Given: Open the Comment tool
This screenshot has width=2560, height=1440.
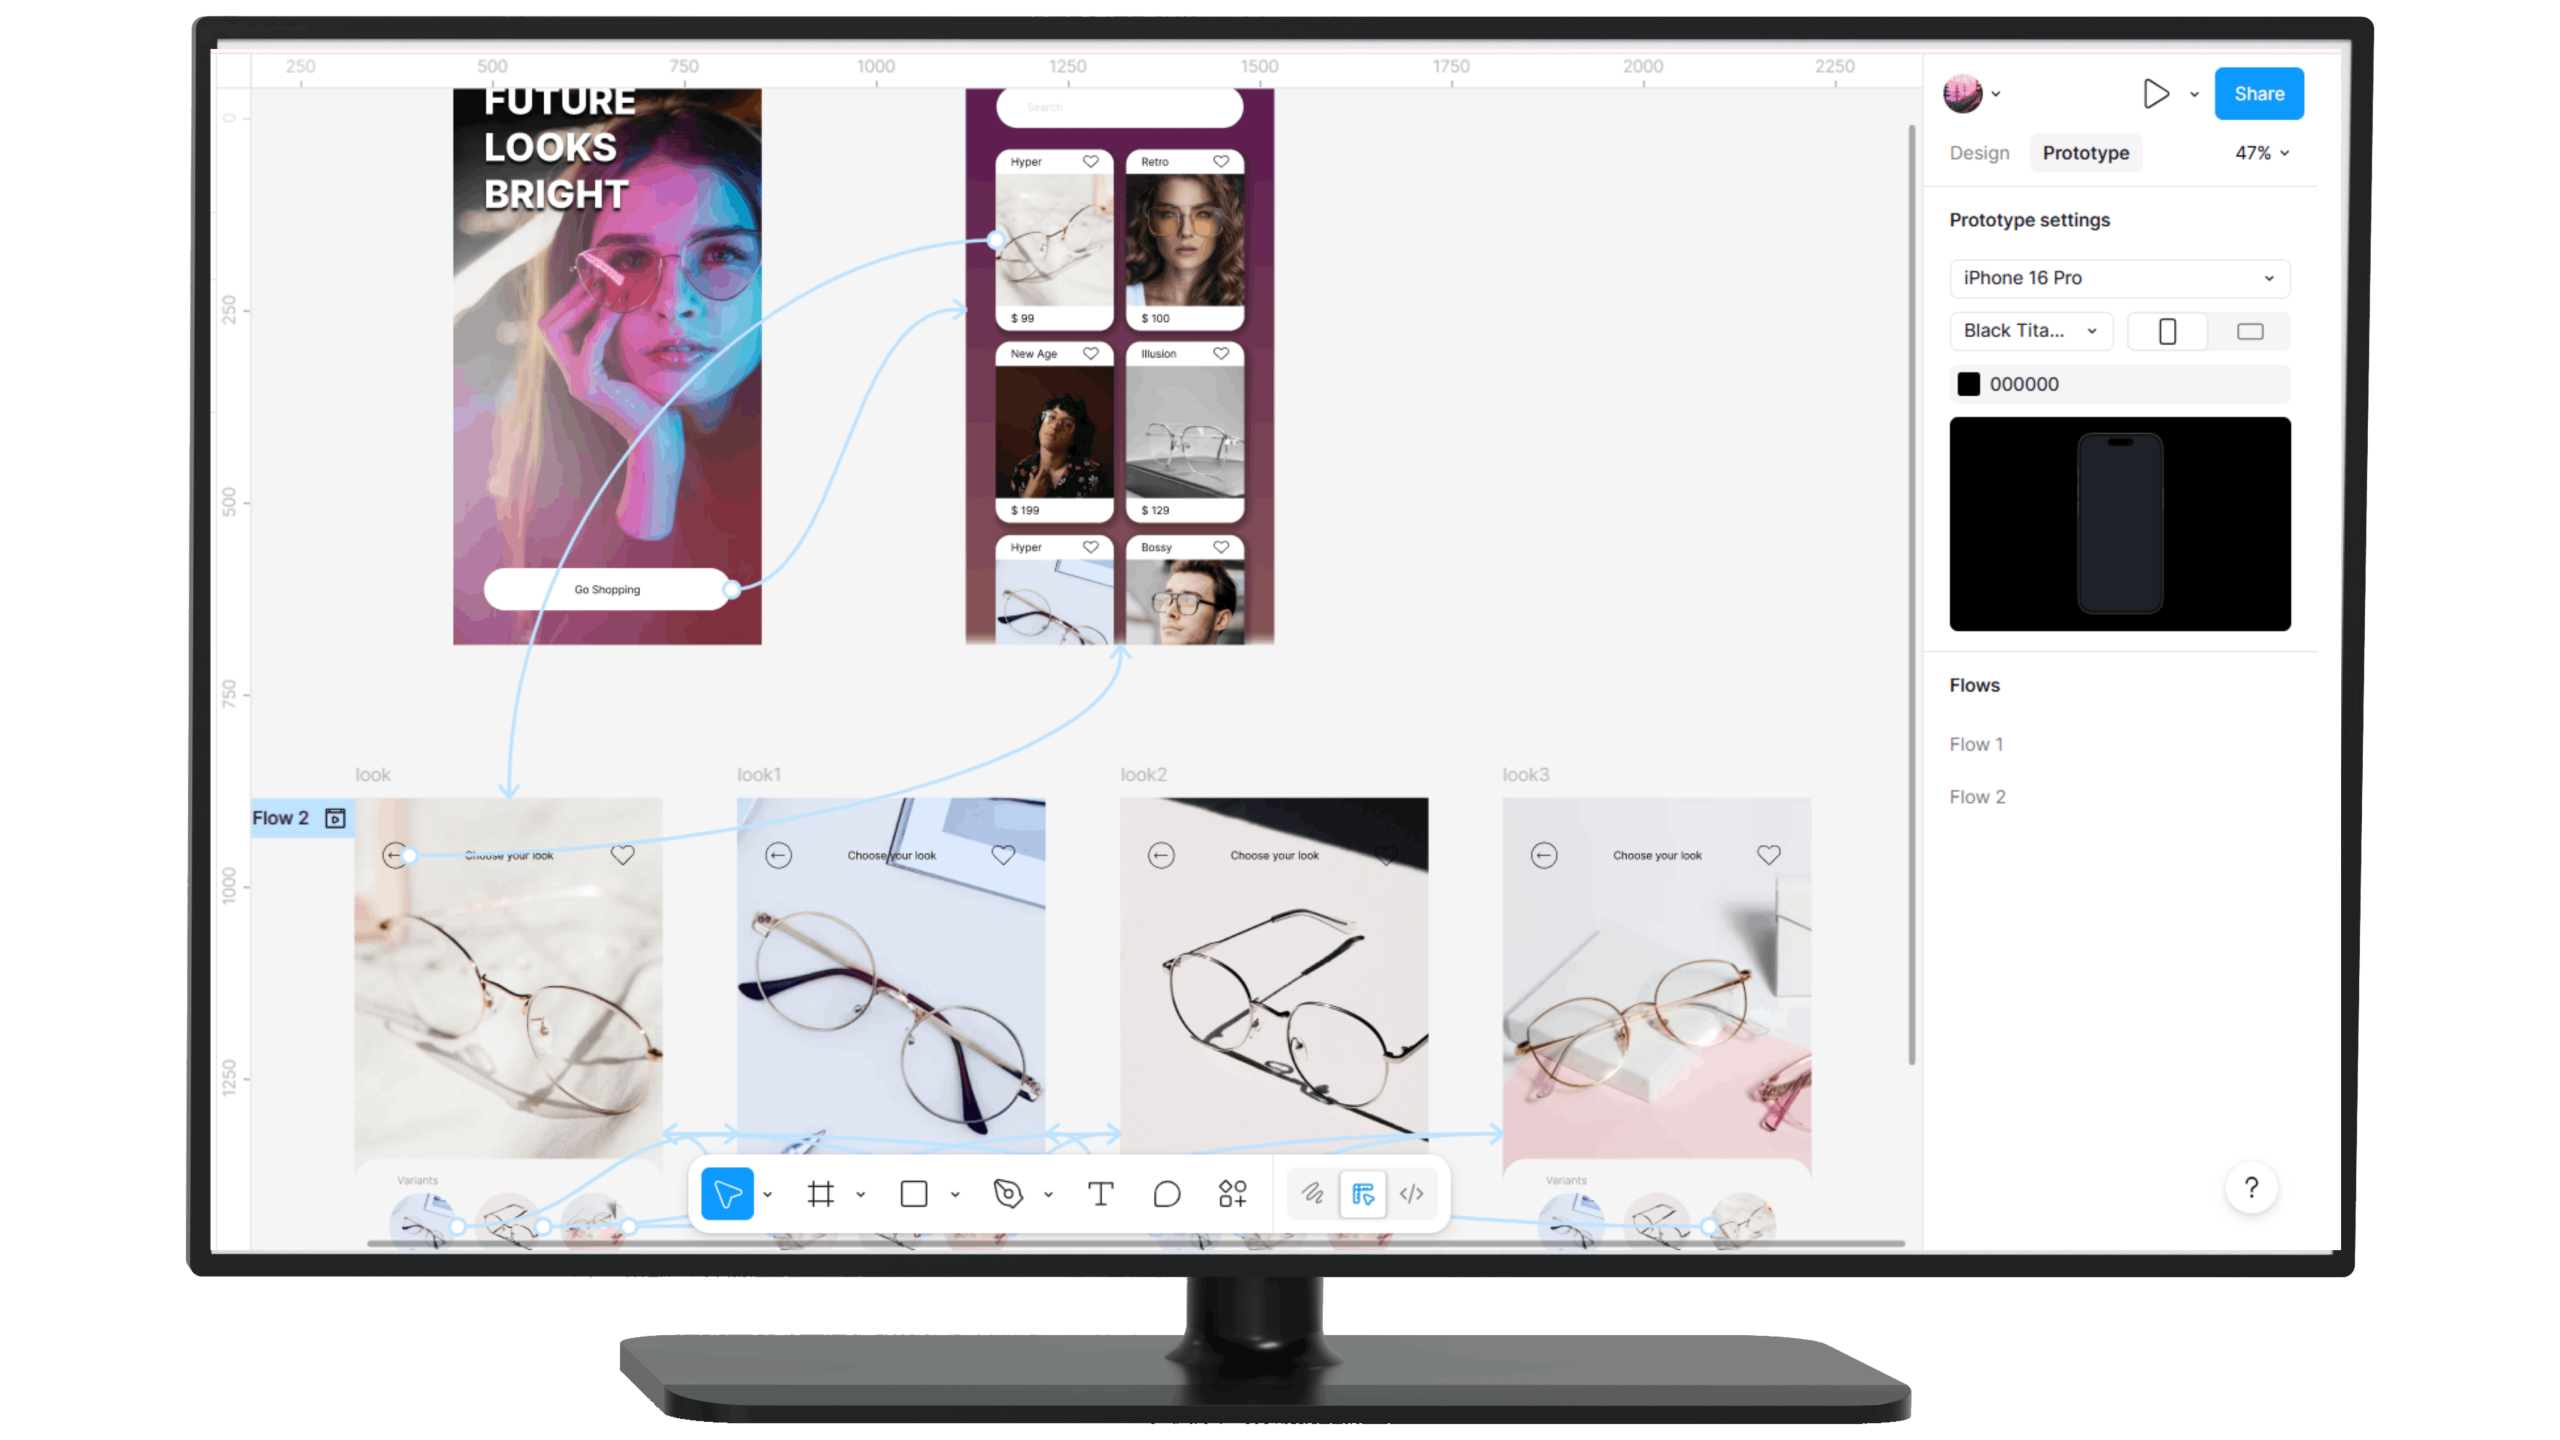Looking at the screenshot, I should pos(1165,1193).
